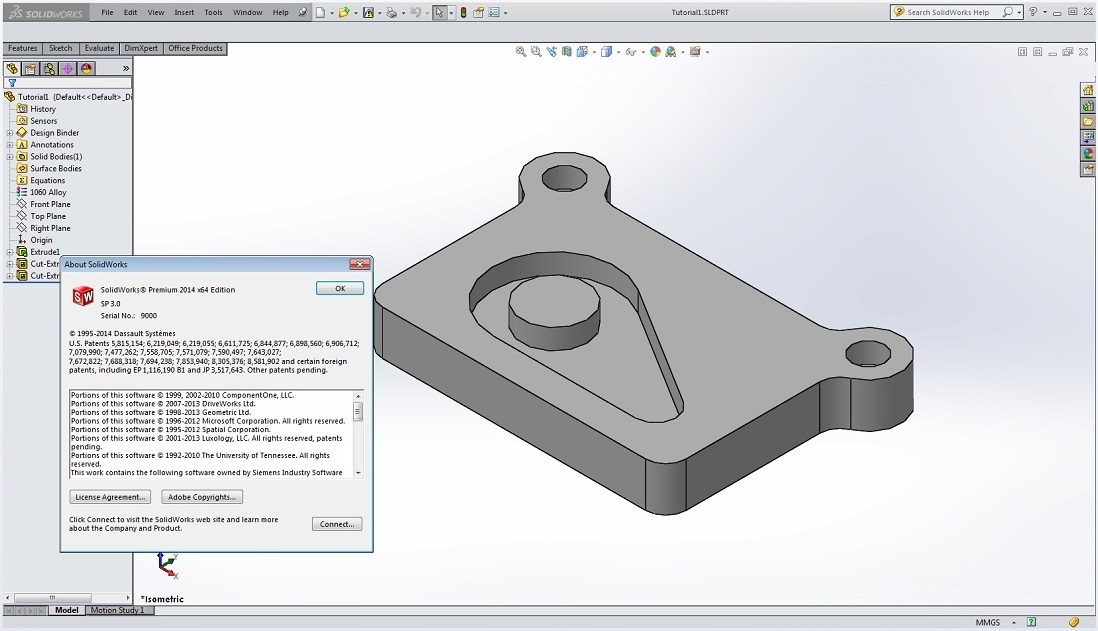Click the Zoom to Fit icon

click(521, 52)
